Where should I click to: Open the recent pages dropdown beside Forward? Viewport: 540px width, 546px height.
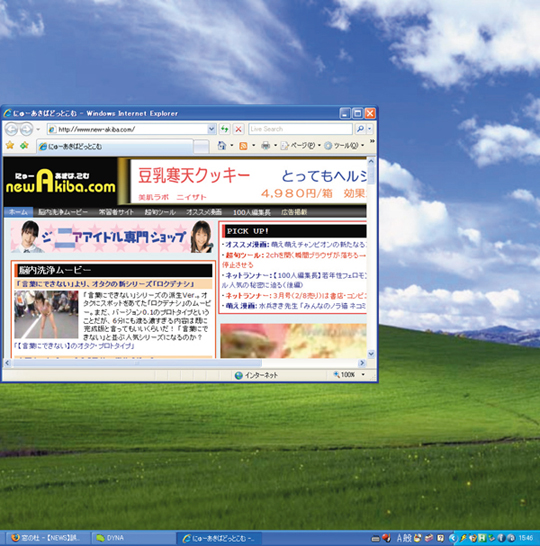pos(38,130)
